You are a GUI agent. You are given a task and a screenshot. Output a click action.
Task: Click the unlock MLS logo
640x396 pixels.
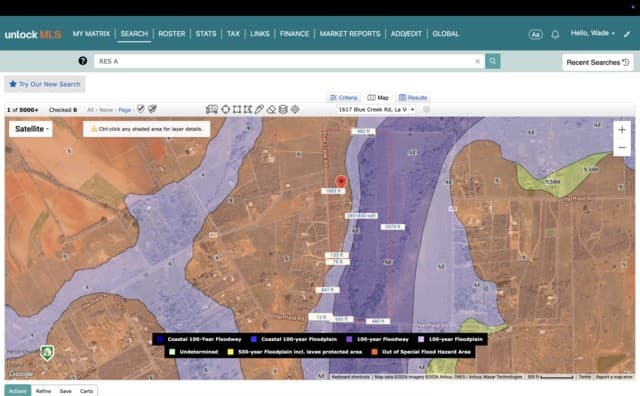coord(33,34)
